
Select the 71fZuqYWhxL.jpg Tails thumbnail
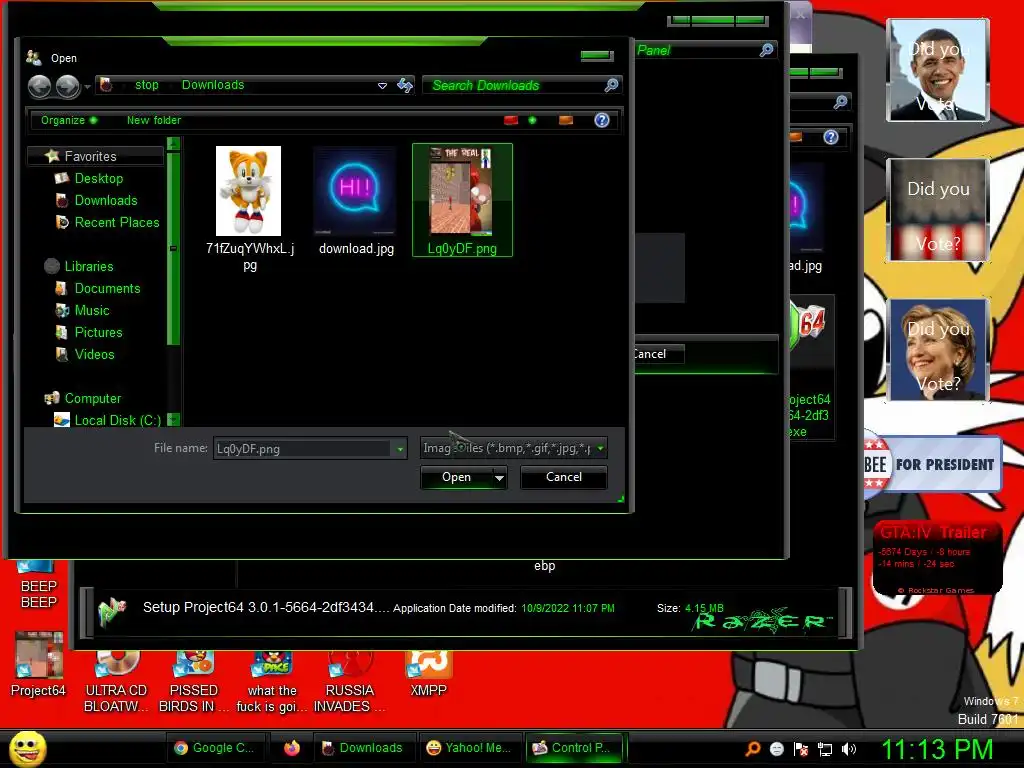click(x=249, y=191)
